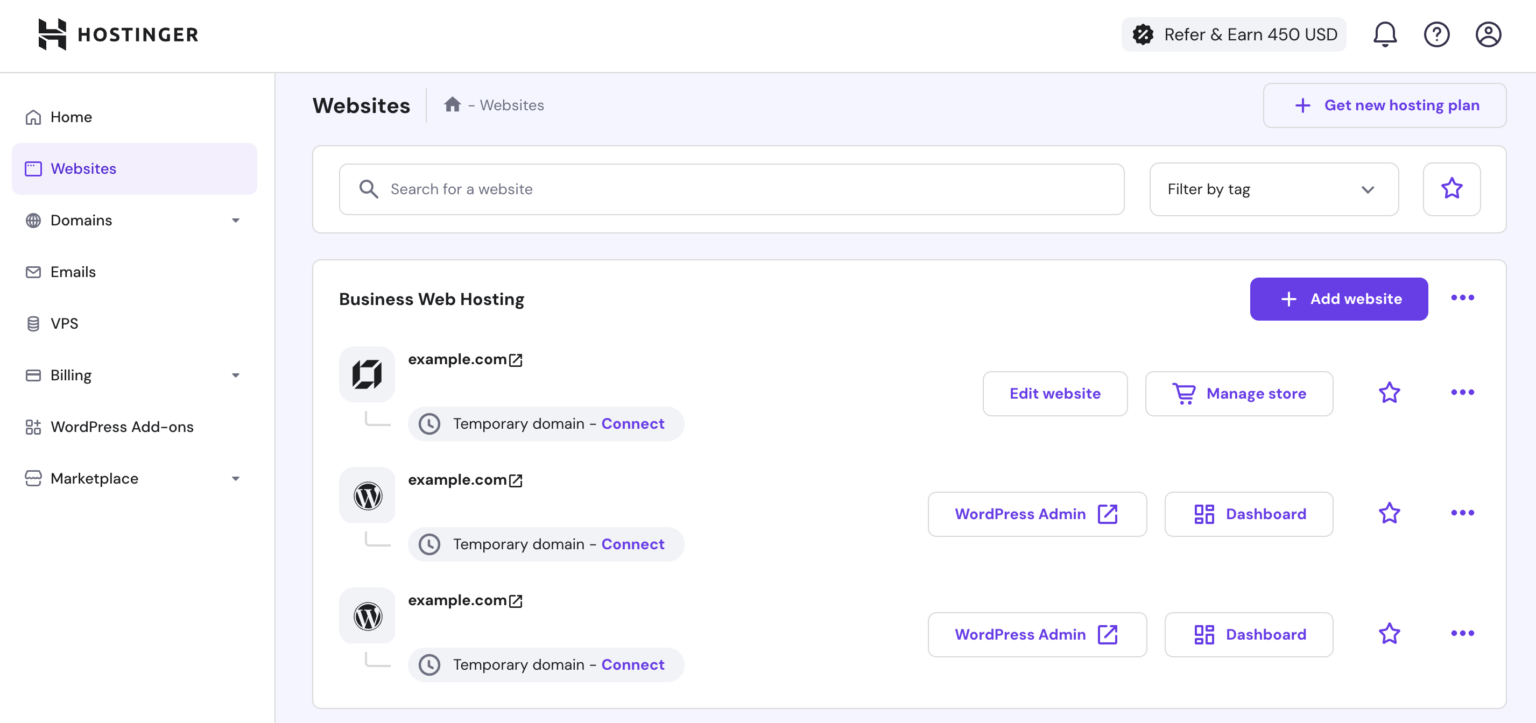Click the external link icon next to example.com
Image resolution: width=1536 pixels, height=723 pixels.
[x=516, y=358]
